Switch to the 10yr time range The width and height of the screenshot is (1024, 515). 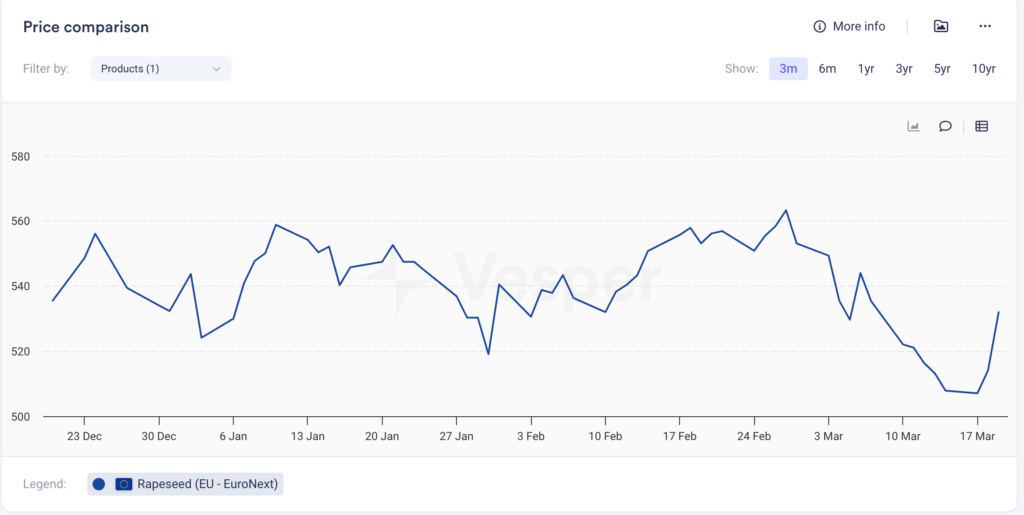984,69
